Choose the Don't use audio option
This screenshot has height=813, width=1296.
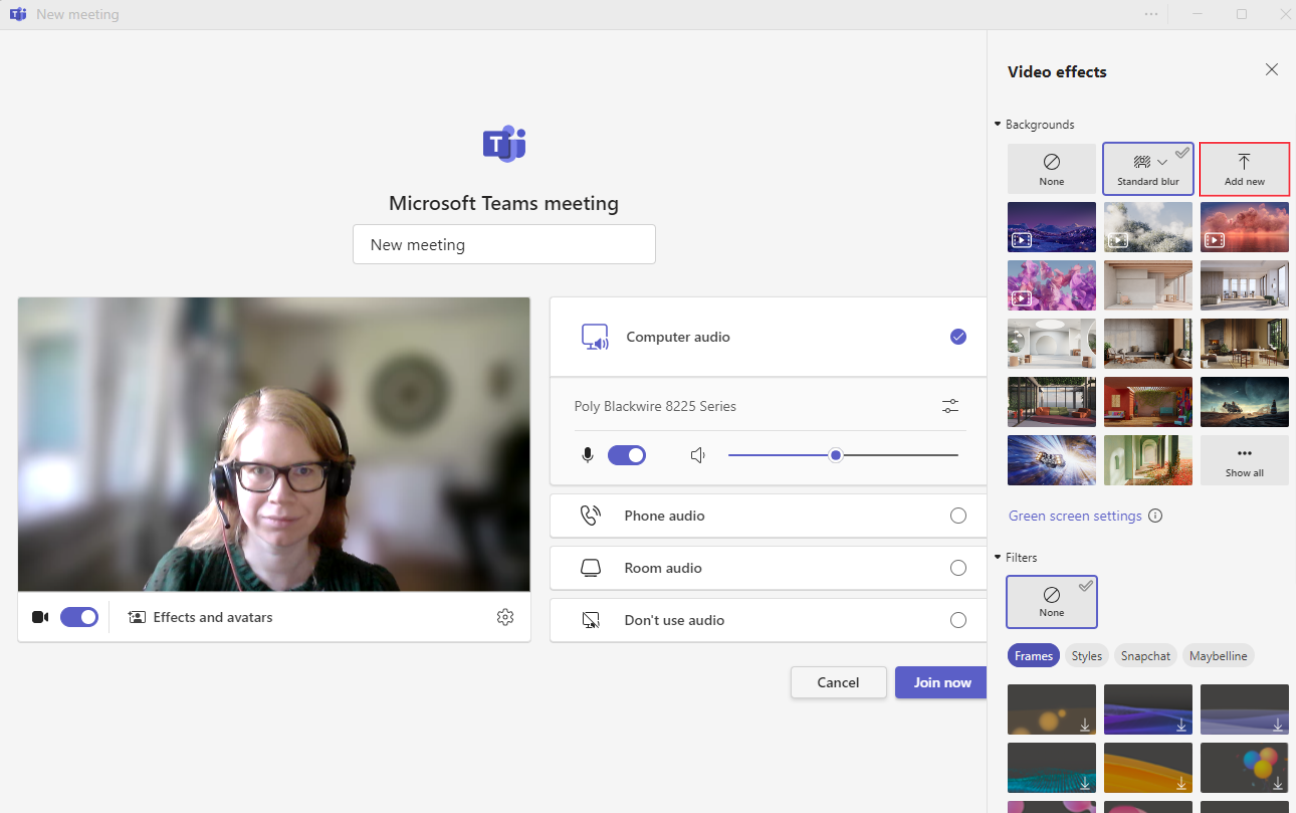click(x=958, y=620)
